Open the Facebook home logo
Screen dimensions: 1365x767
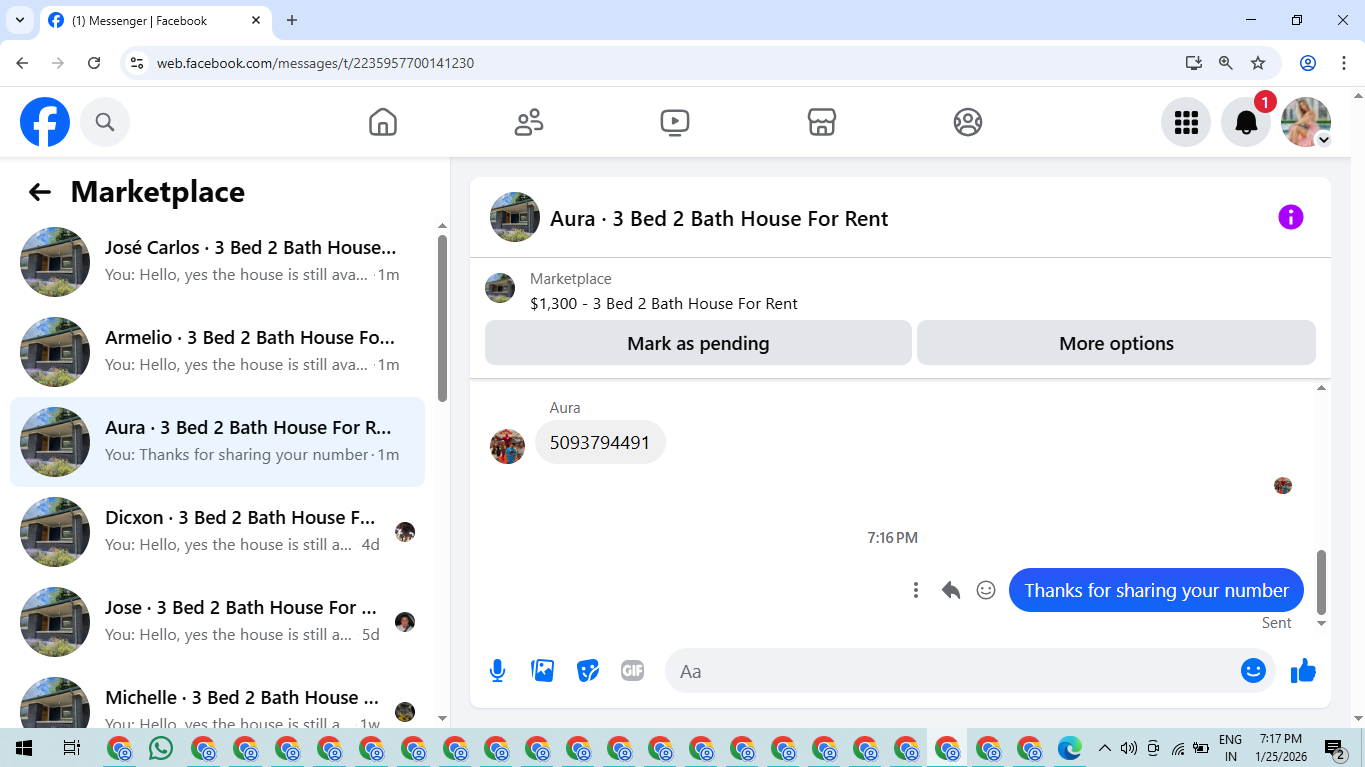(45, 122)
